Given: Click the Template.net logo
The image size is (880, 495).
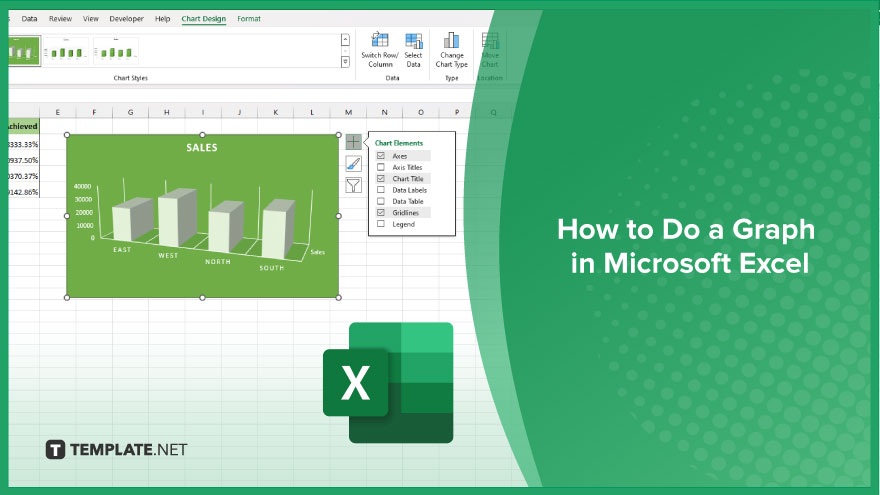Looking at the screenshot, I should [116, 450].
